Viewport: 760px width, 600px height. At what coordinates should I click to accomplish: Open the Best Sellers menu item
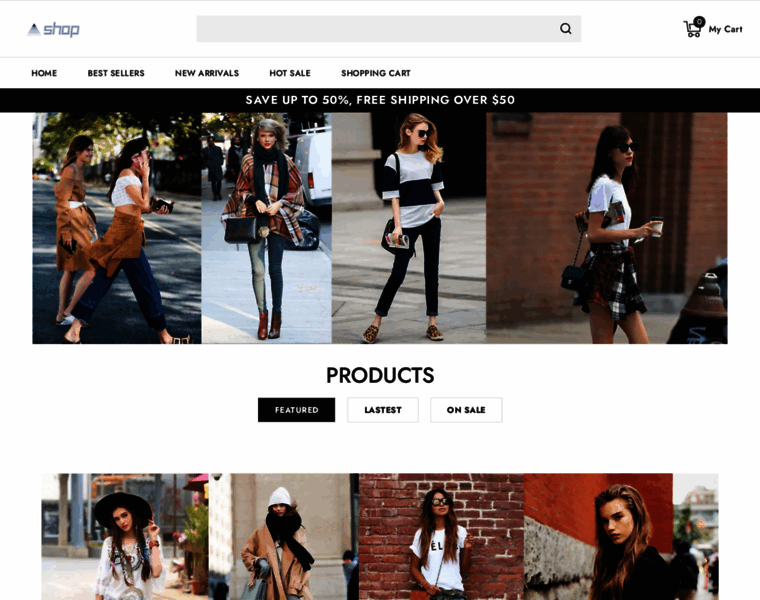[116, 73]
